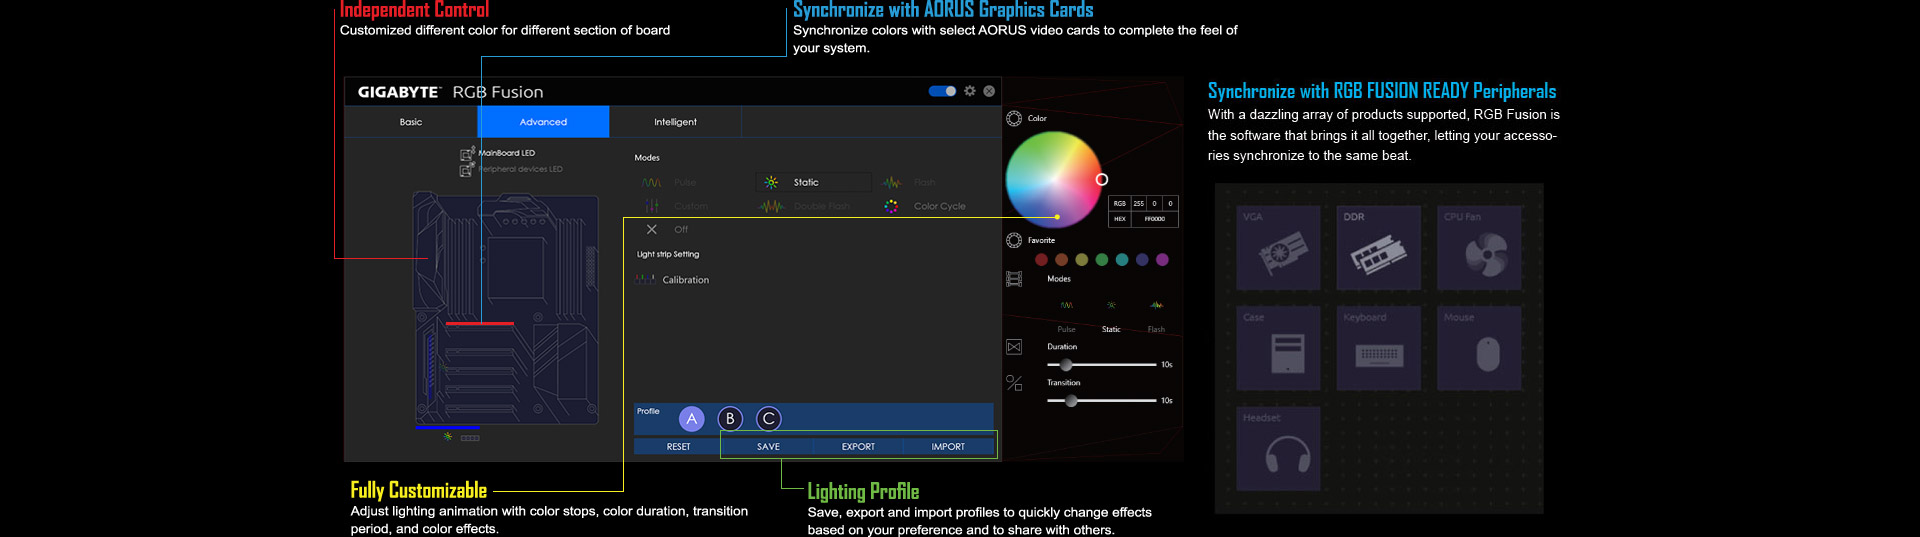Adjust the Transition slider
The width and height of the screenshot is (1920, 537).
tap(1102, 401)
